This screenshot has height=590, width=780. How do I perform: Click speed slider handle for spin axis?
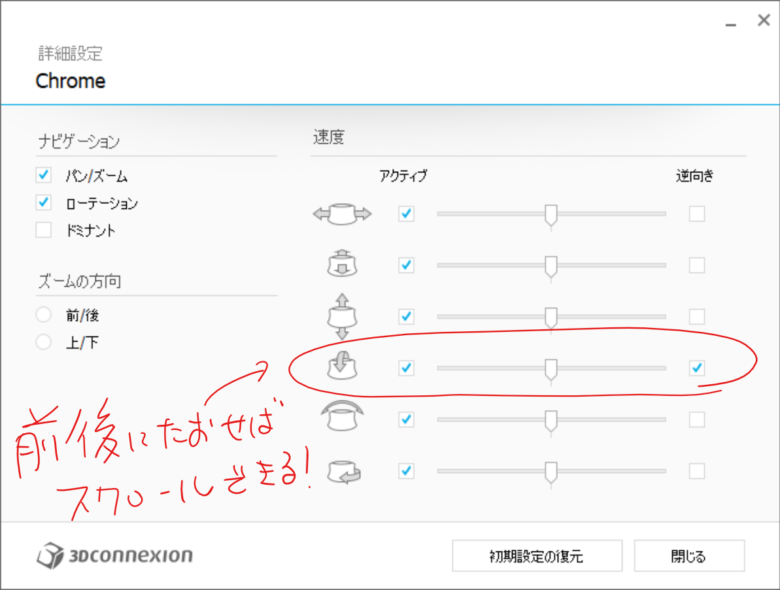[x=551, y=473]
